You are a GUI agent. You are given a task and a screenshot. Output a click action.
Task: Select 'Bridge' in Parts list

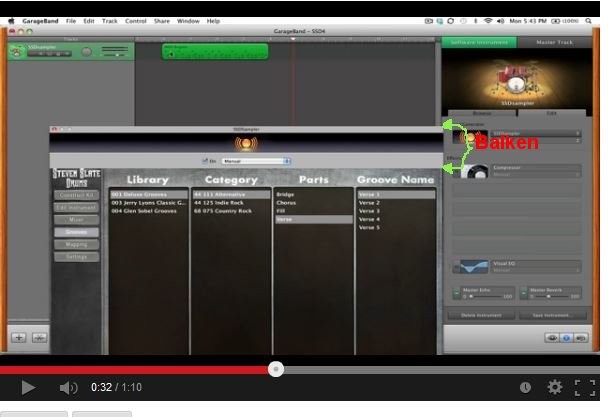coord(314,194)
